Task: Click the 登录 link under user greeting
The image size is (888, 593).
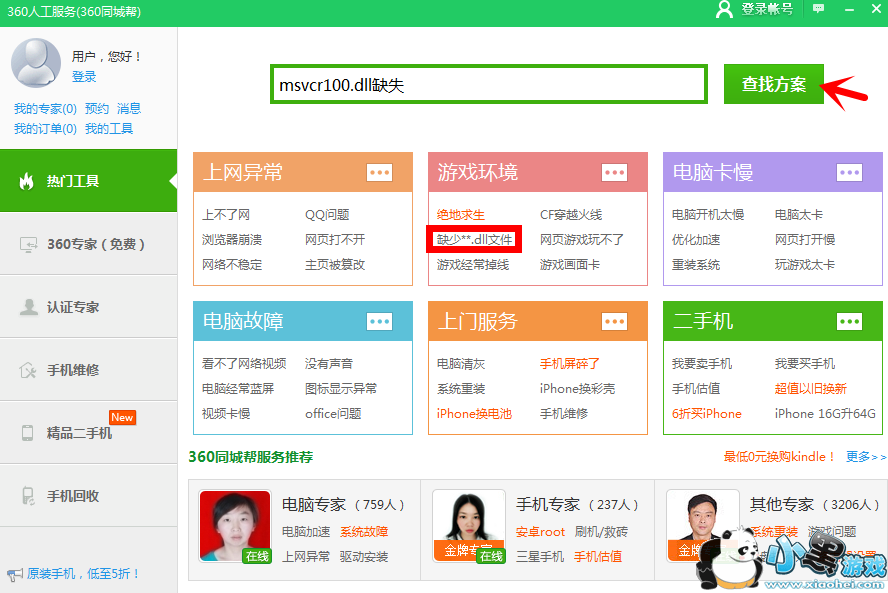Action: coord(84,77)
